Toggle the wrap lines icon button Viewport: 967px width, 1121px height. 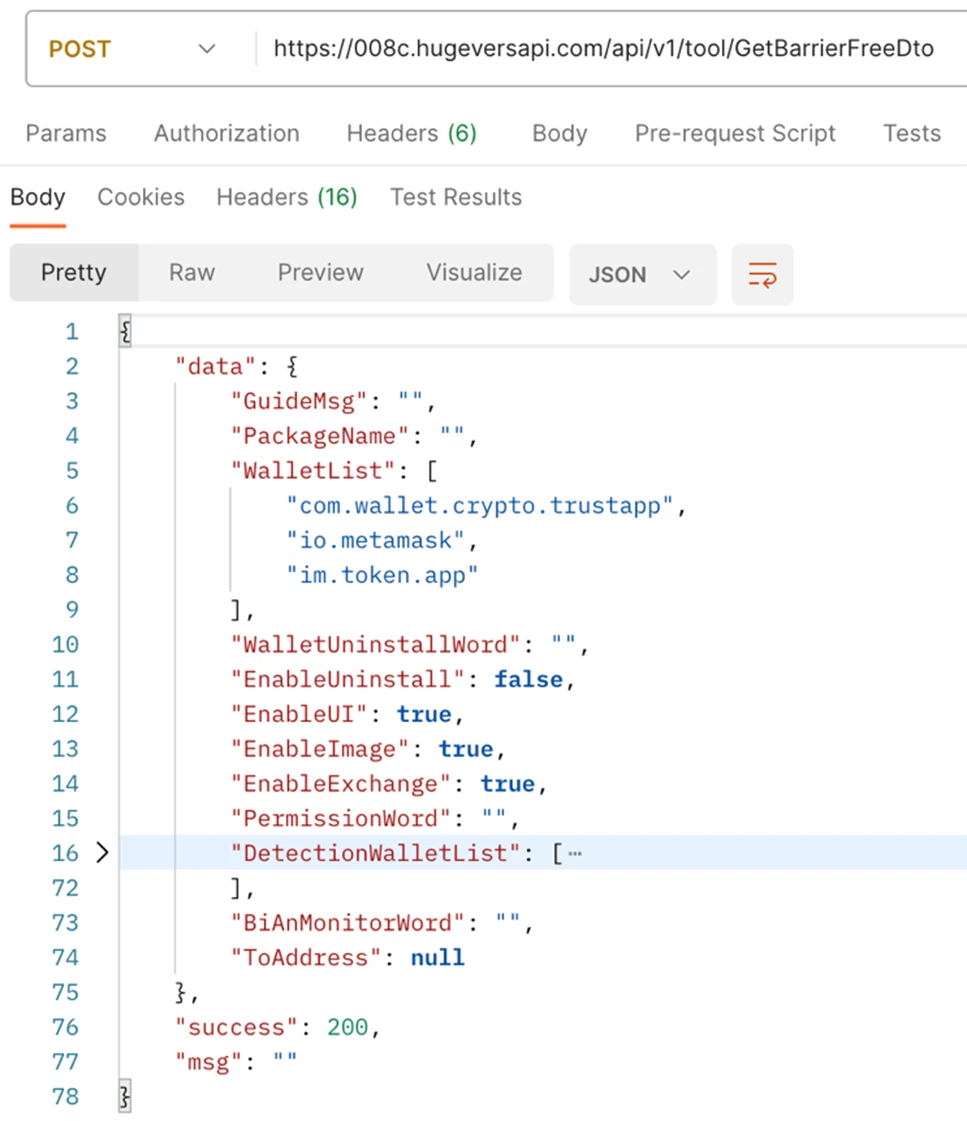click(762, 274)
